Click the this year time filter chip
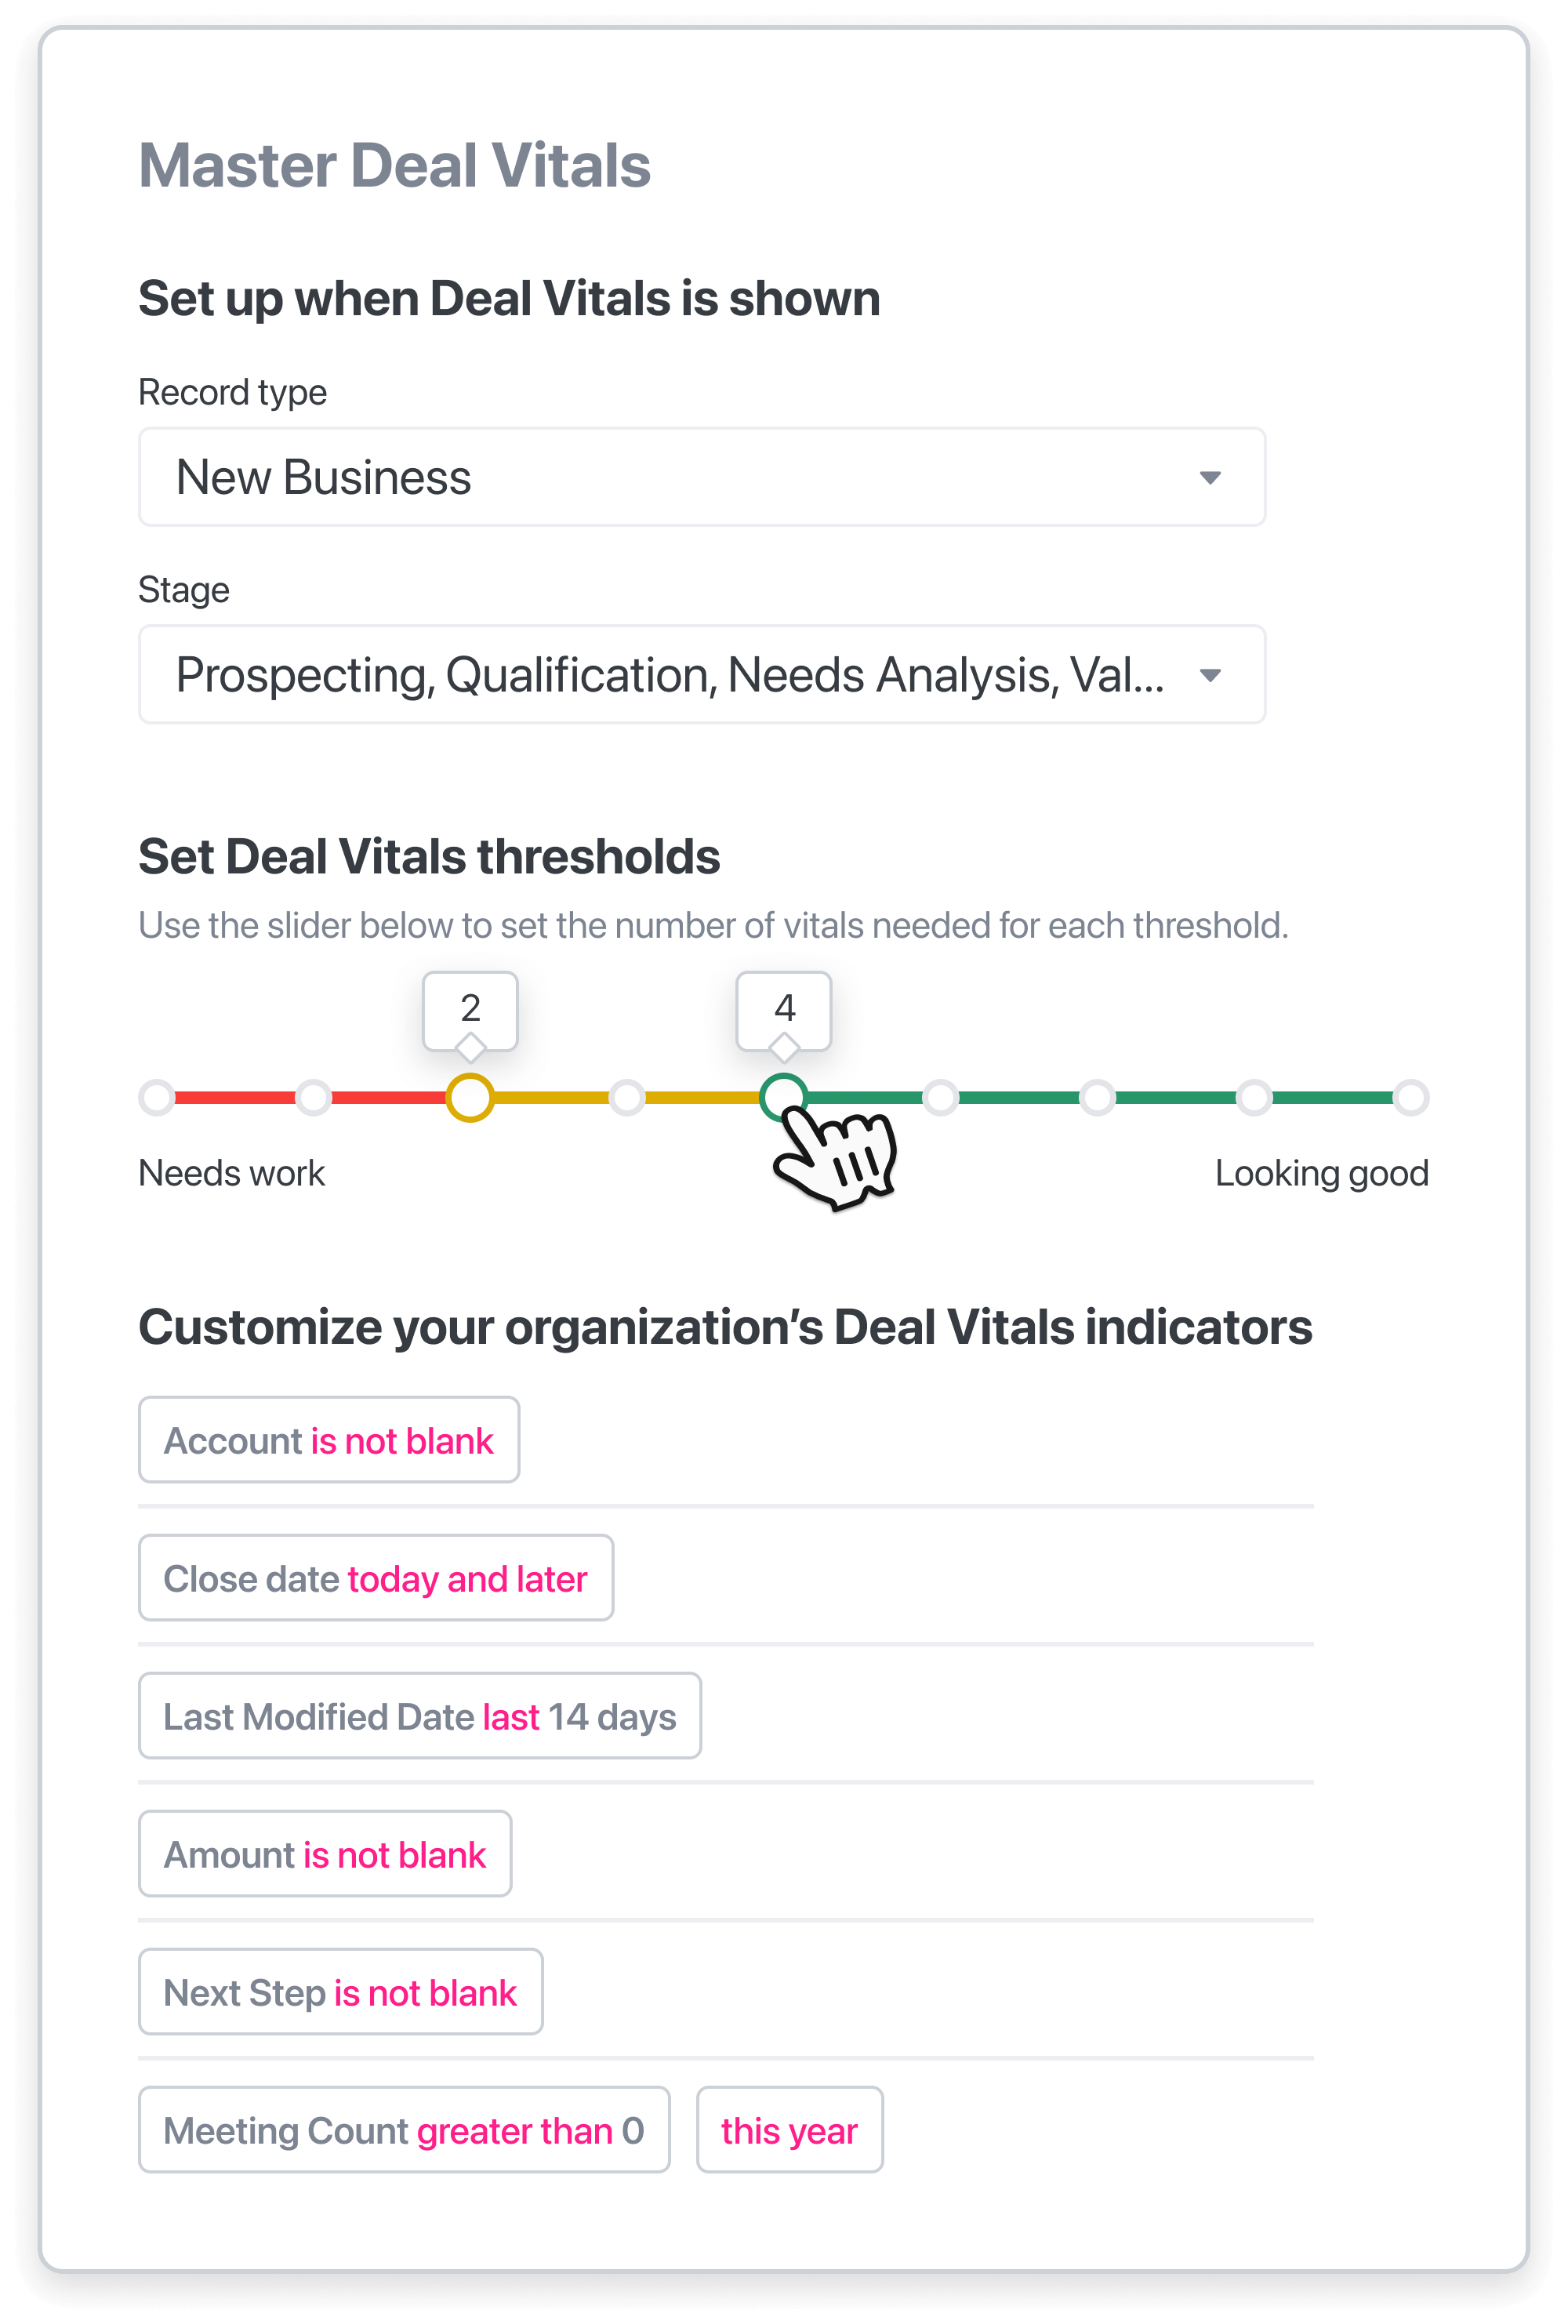Viewport: 1568px width, 2324px height. click(789, 2130)
